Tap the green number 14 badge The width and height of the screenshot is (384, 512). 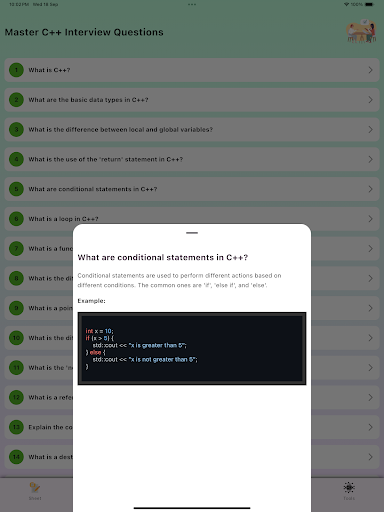click(x=16, y=457)
